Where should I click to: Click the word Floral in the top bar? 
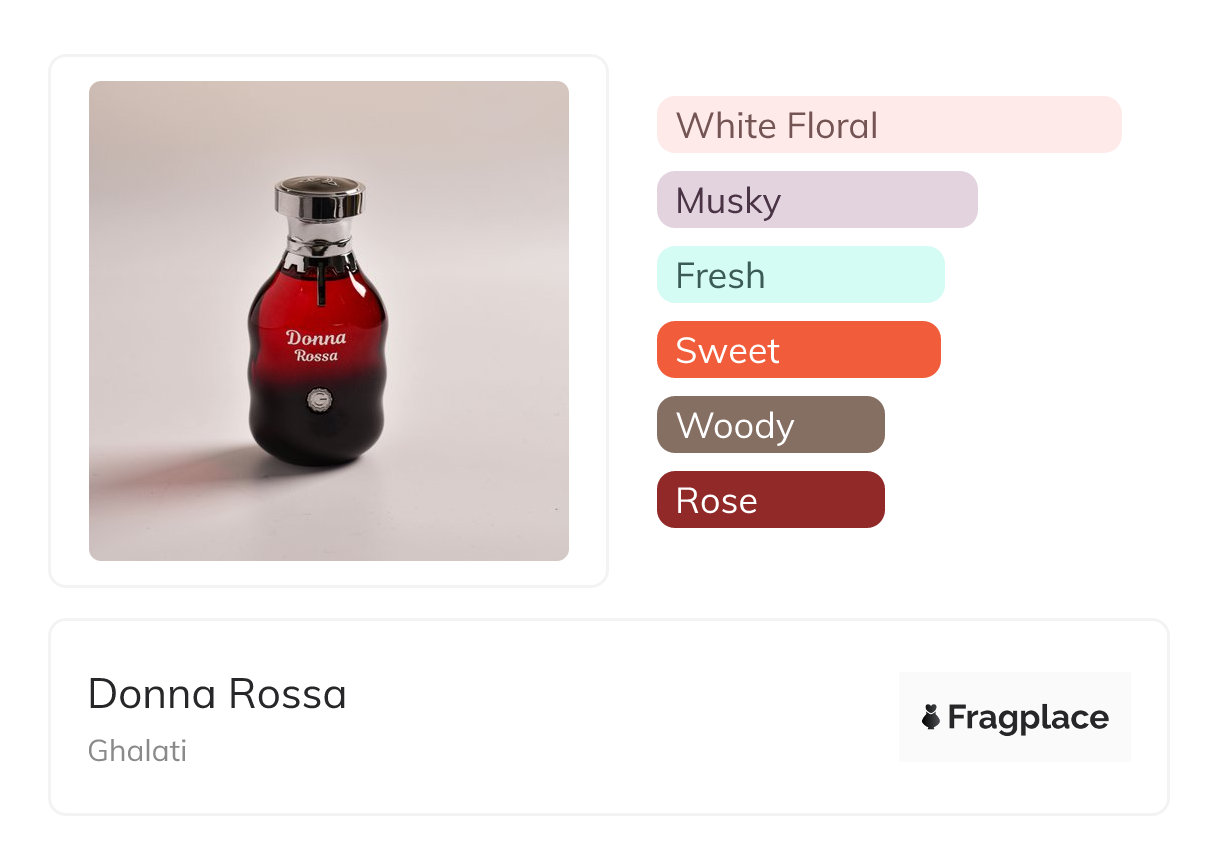coord(832,126)
